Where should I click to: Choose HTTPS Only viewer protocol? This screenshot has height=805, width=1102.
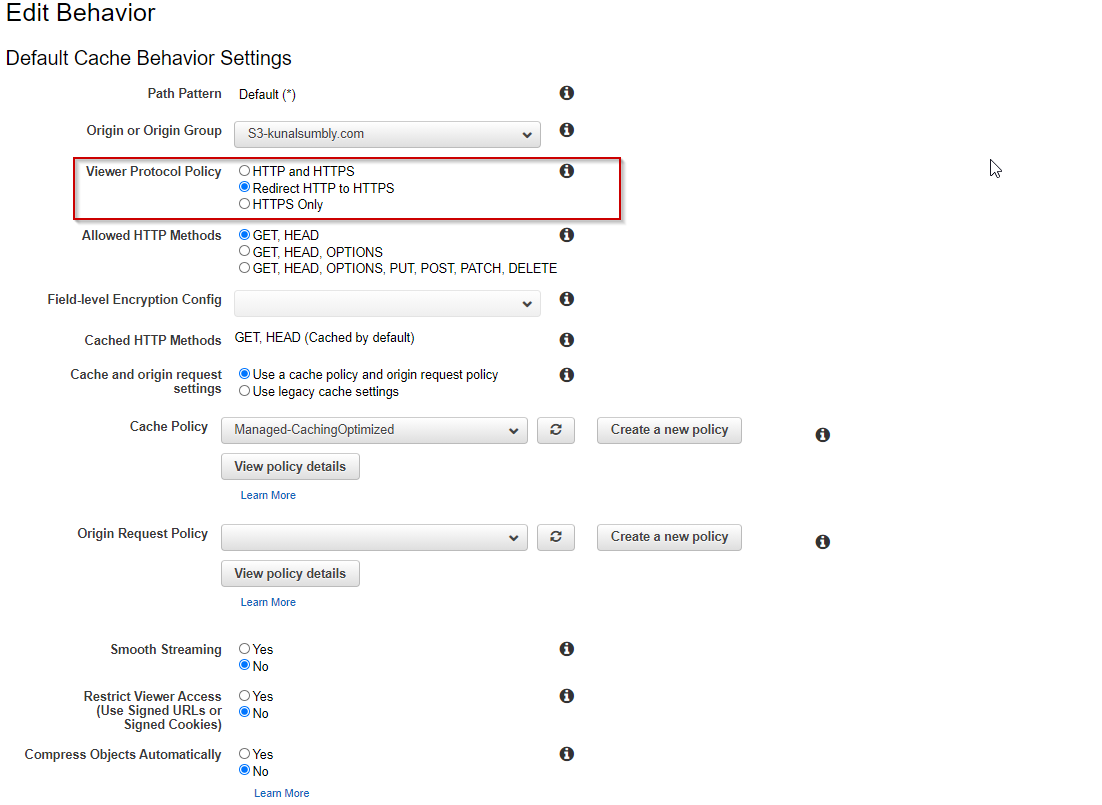click(243, 203)
